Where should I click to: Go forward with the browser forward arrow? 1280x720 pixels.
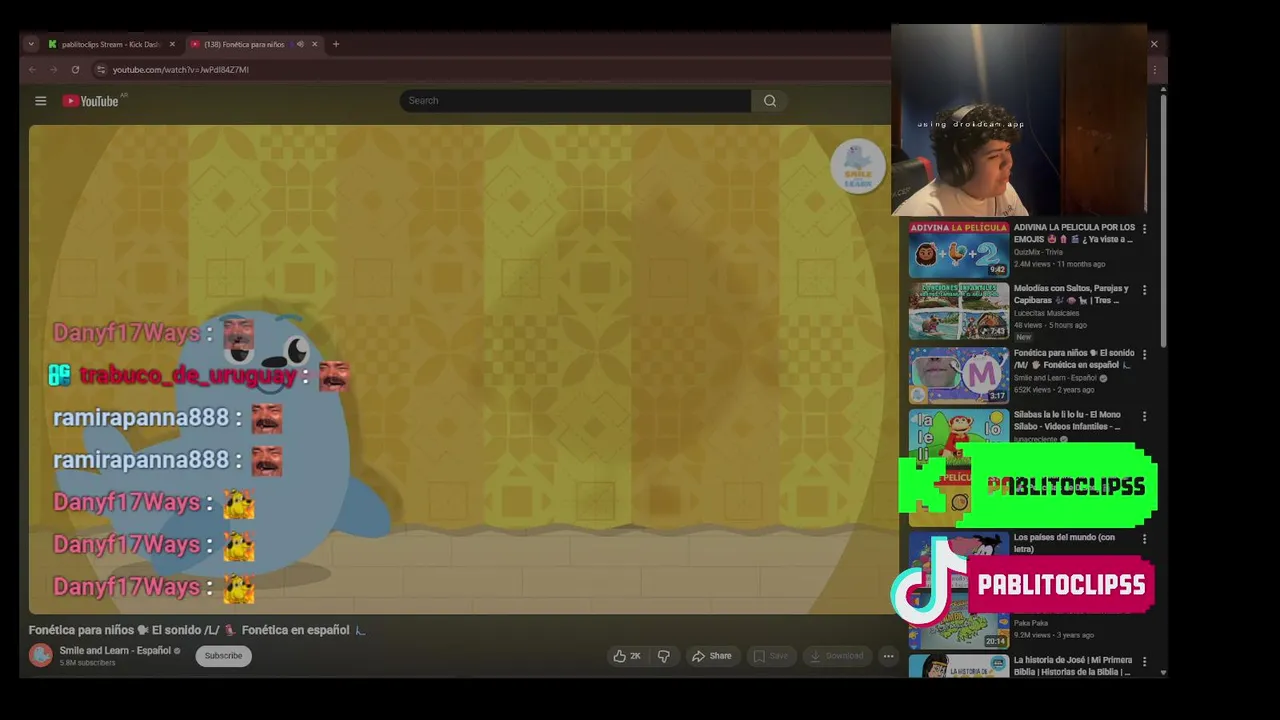53,70
